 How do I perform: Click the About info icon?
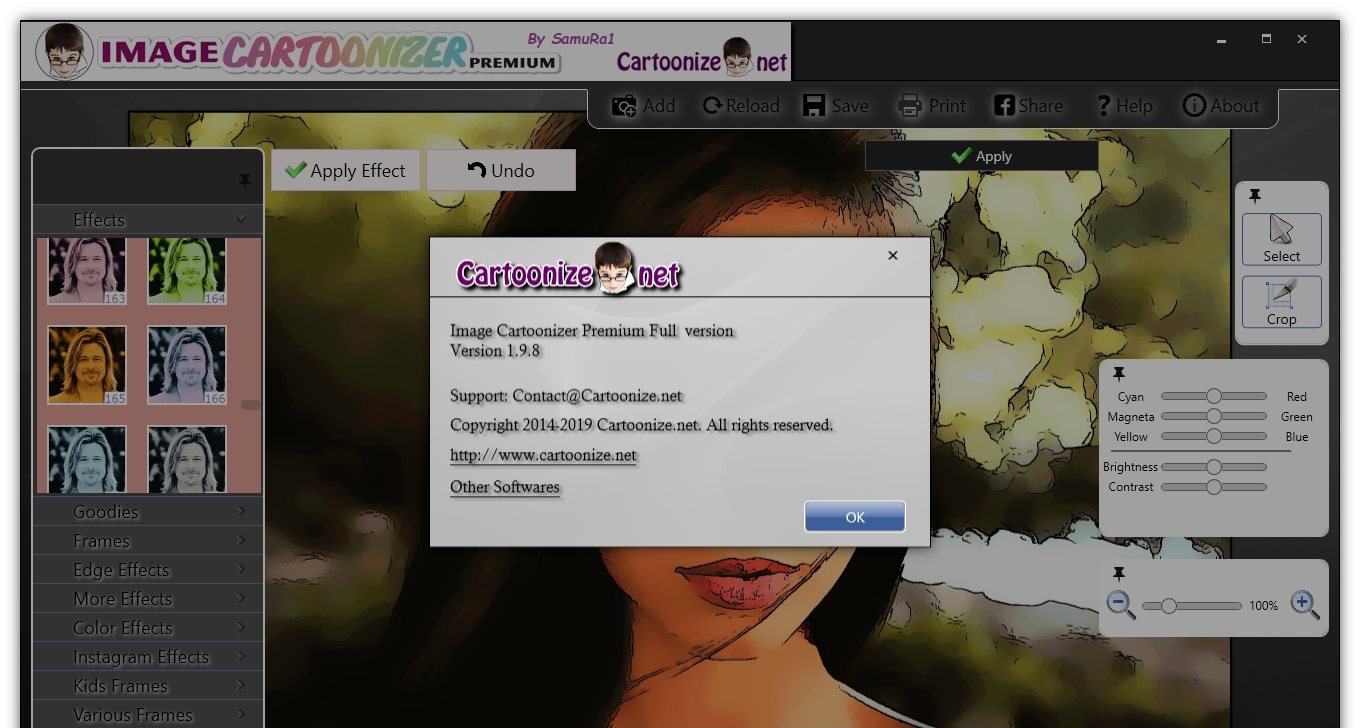(x=1194, y=106)
